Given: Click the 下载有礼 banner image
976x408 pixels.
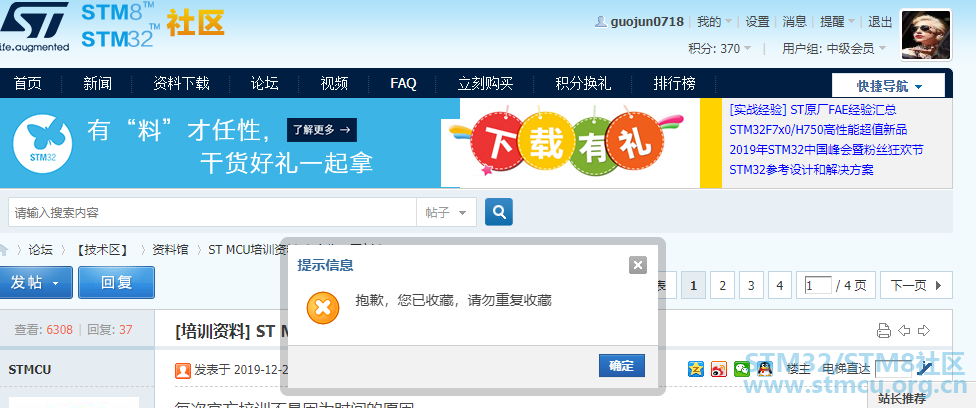Looking at the screenshot, I should click(x=566, y=143).
